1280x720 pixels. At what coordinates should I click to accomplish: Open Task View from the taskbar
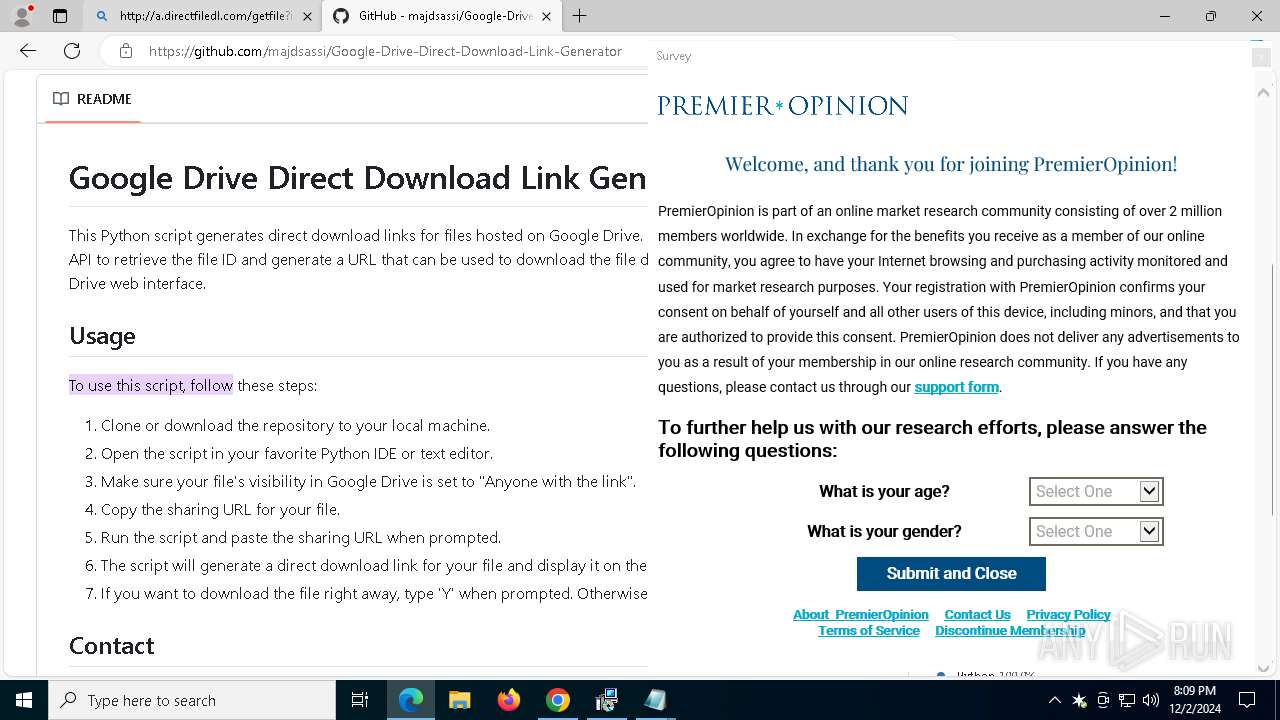360,700
